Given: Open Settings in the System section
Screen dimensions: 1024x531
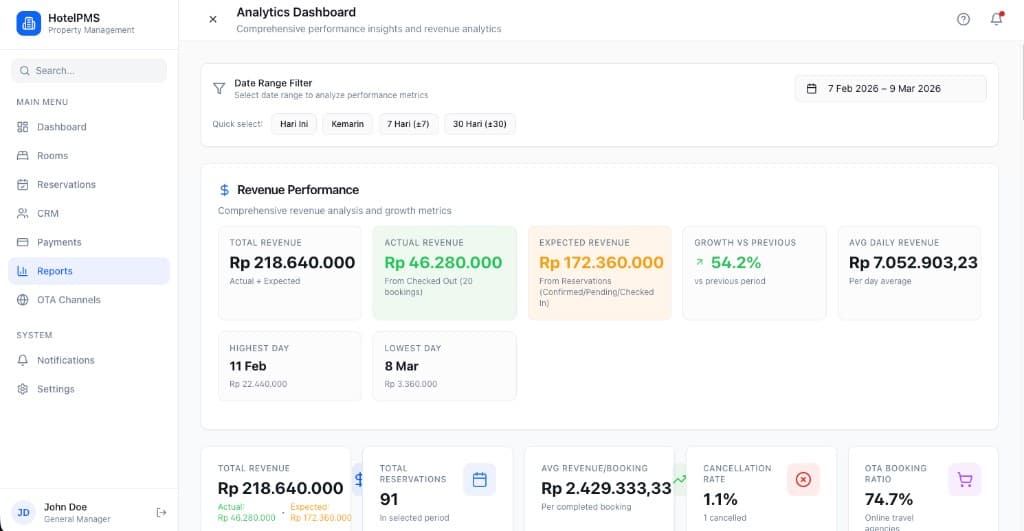Looking at the screenshot, I should tap(56, 389).
